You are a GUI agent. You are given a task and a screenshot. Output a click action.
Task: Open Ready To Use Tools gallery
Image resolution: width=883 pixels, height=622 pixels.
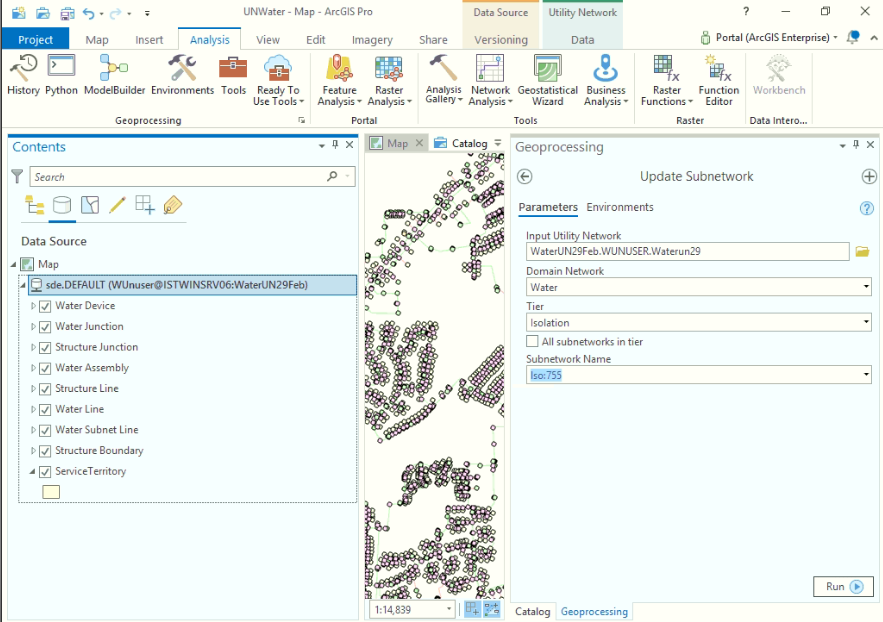coord(278,80)
